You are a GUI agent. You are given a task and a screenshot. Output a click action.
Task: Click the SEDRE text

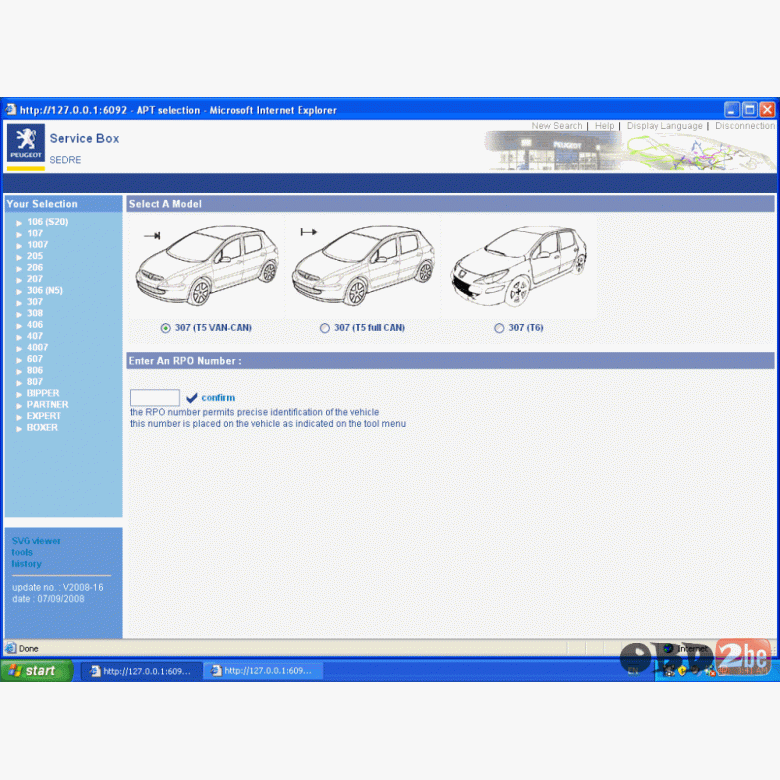click(x=65, y=160)
